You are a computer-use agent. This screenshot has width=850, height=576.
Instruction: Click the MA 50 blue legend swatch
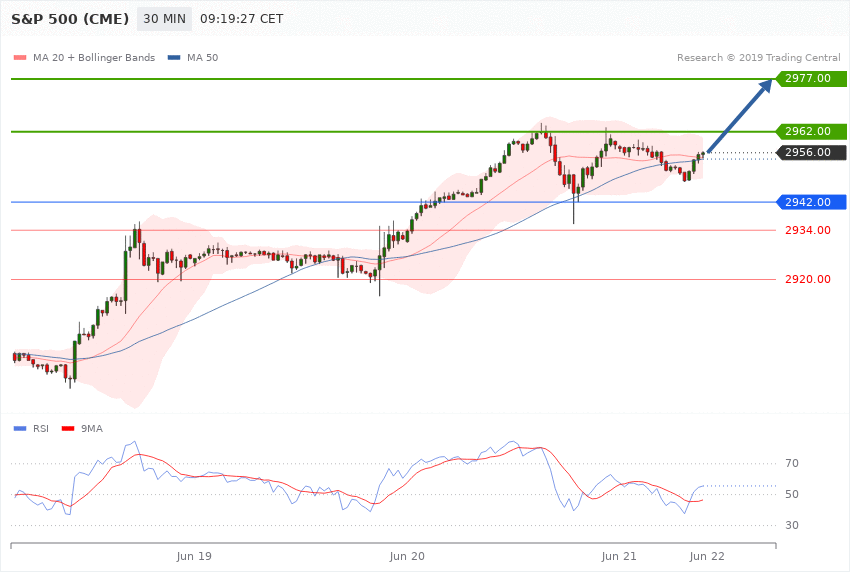(x=174, y=57)
